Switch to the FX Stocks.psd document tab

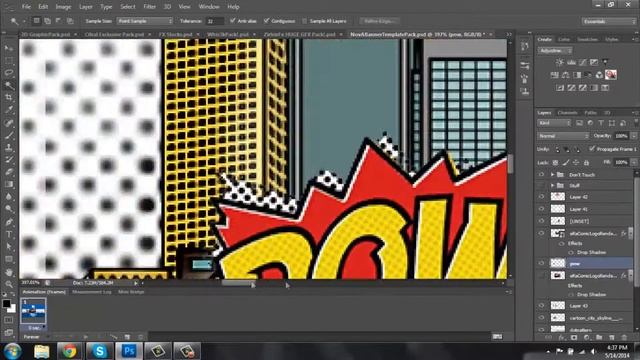(176, 35)
